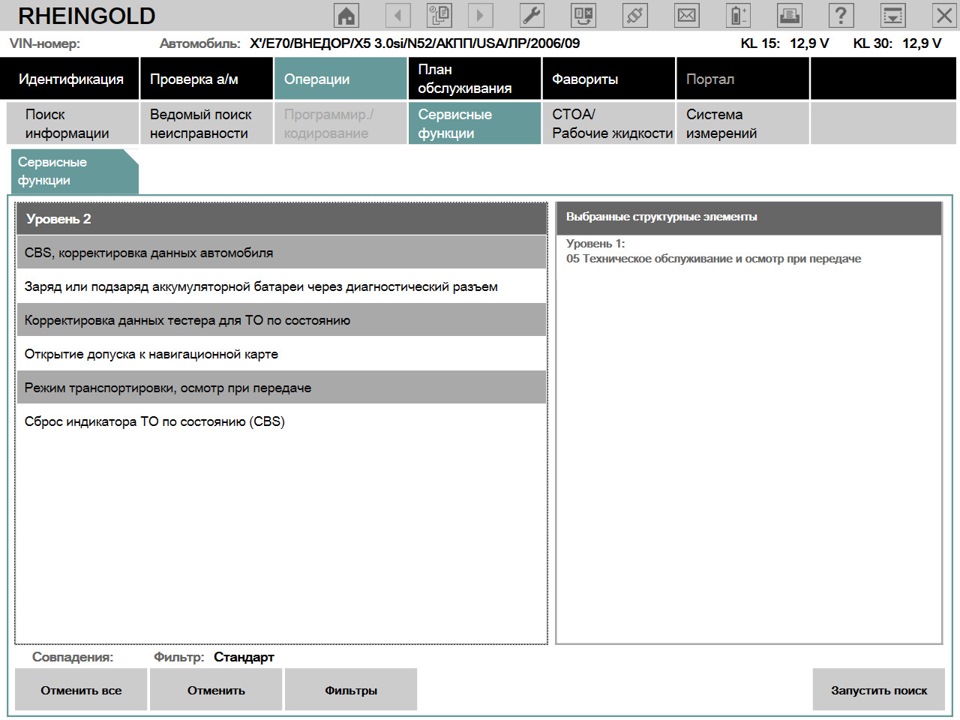
Task: Open the help question mark icon
Action: [x=841, y=15]
